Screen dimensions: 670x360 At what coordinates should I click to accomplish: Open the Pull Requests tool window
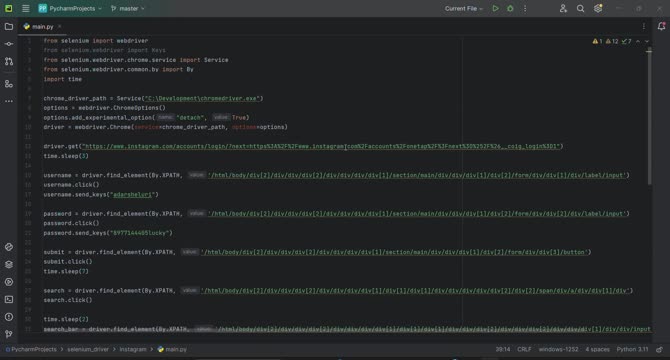(9, 61)
